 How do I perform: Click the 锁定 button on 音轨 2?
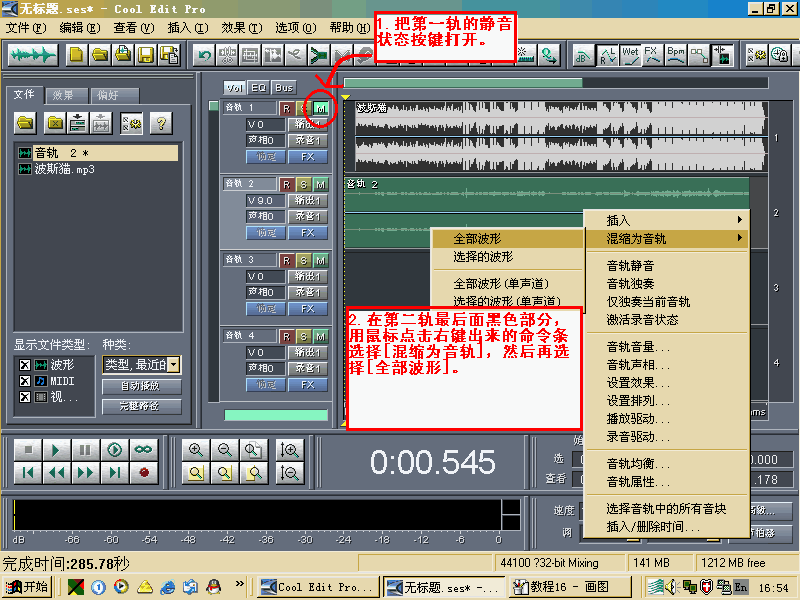(x=265, y=233)
